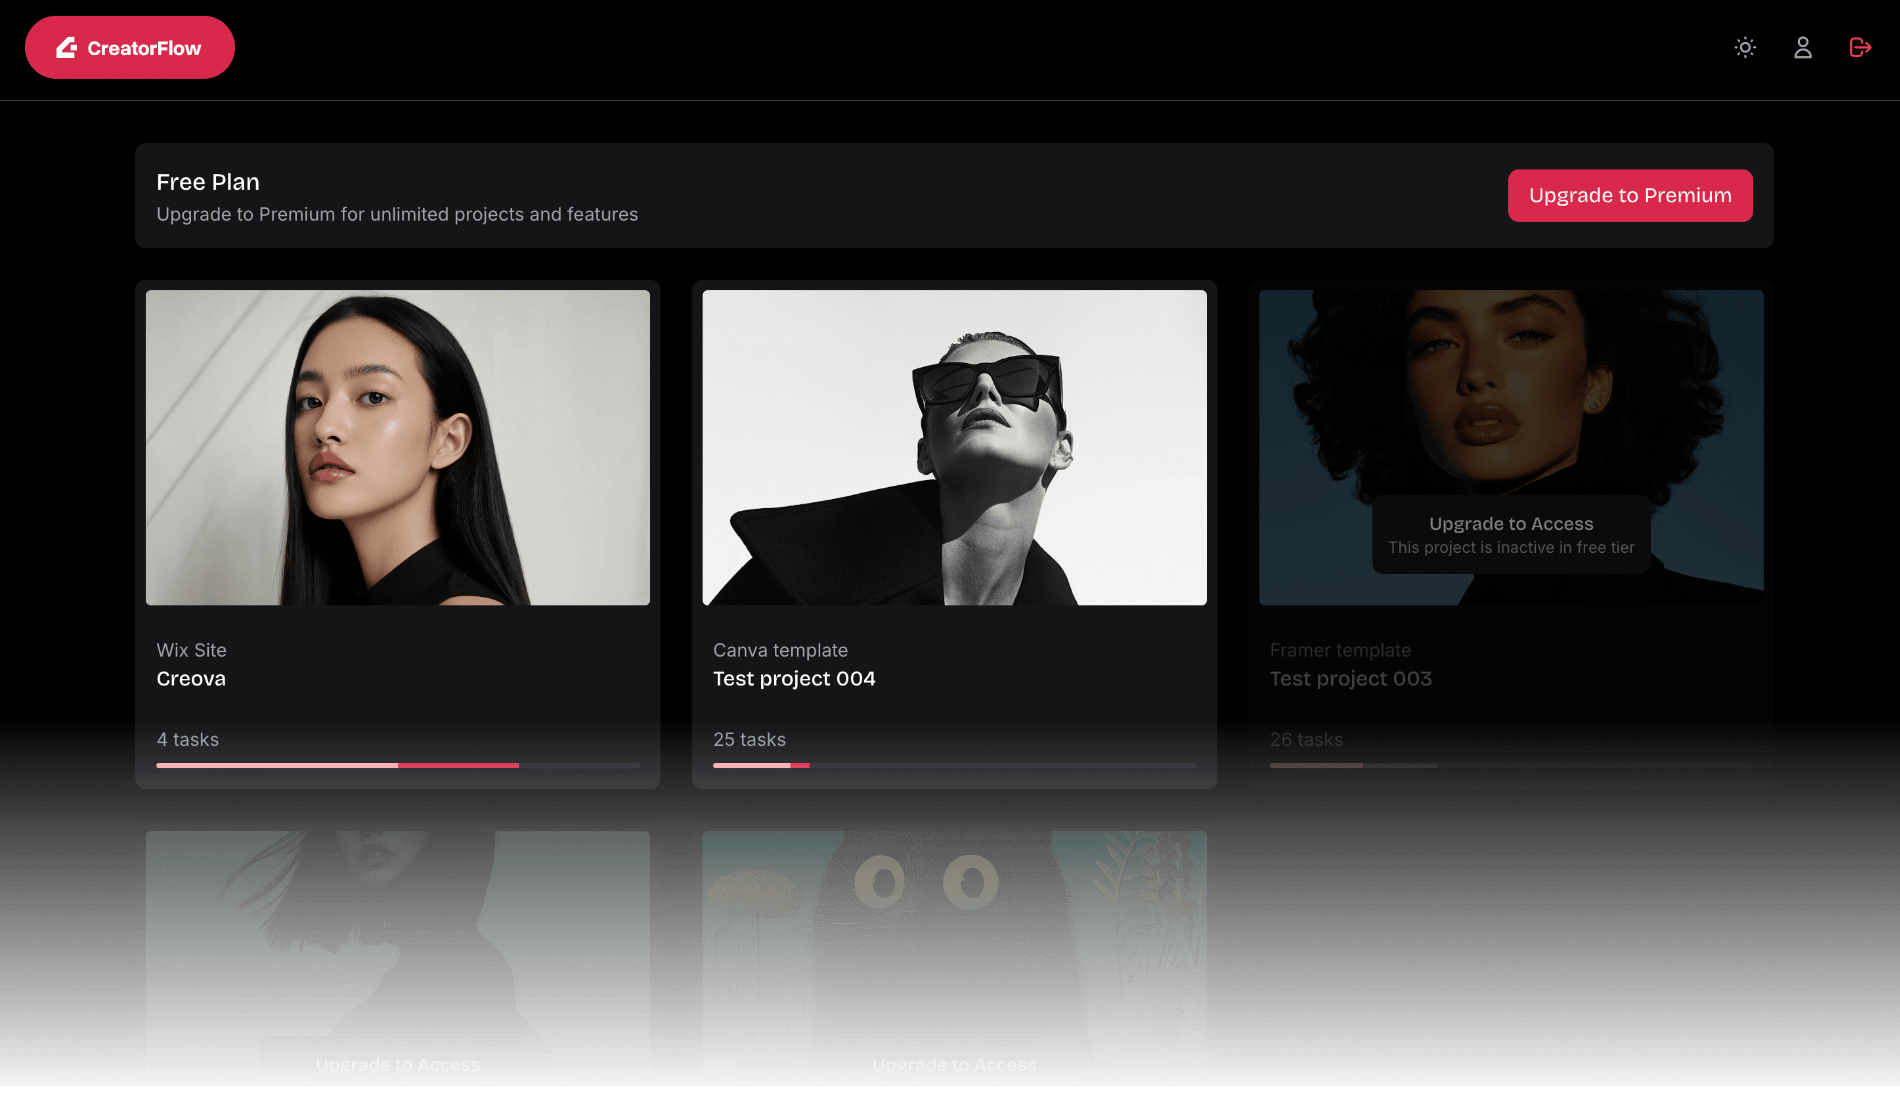
Task: Toggle light mode with the sun icon
Action: (x=1744, y=47)
